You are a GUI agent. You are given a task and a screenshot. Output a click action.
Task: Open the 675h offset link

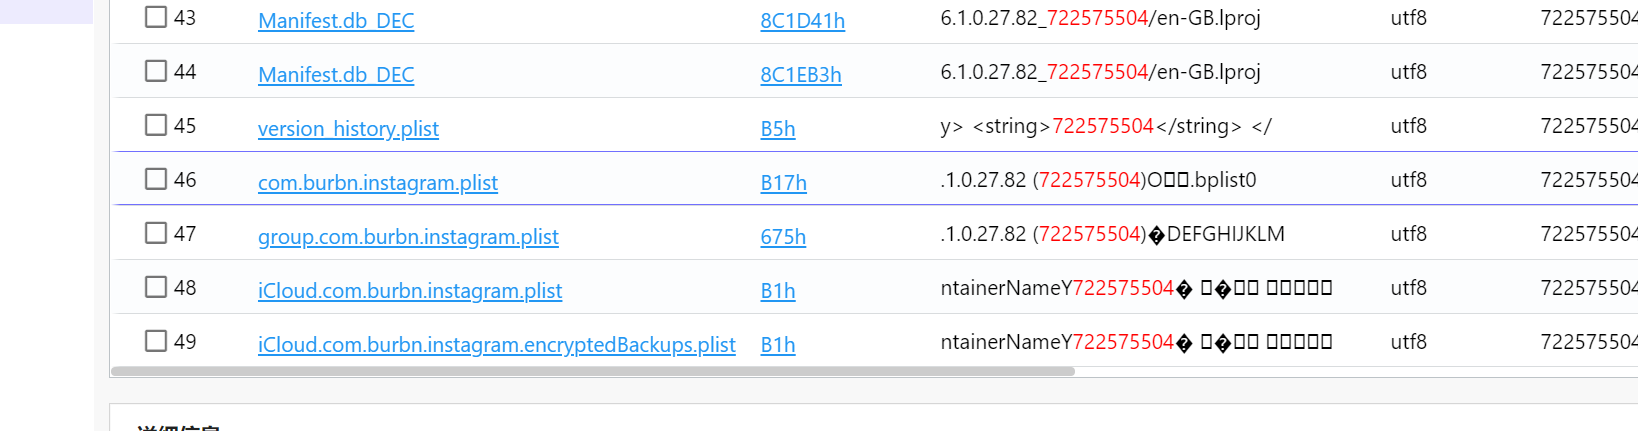[x=783, y=237]
